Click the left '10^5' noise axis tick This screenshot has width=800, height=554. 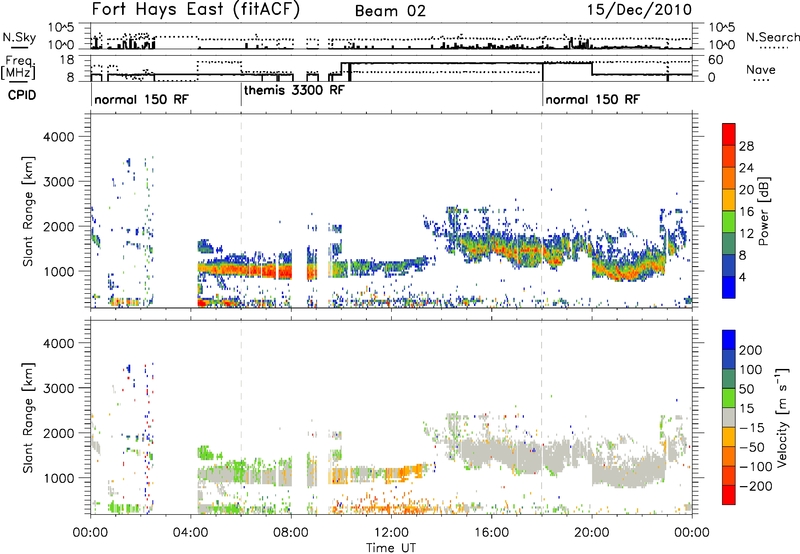(61, 28)
